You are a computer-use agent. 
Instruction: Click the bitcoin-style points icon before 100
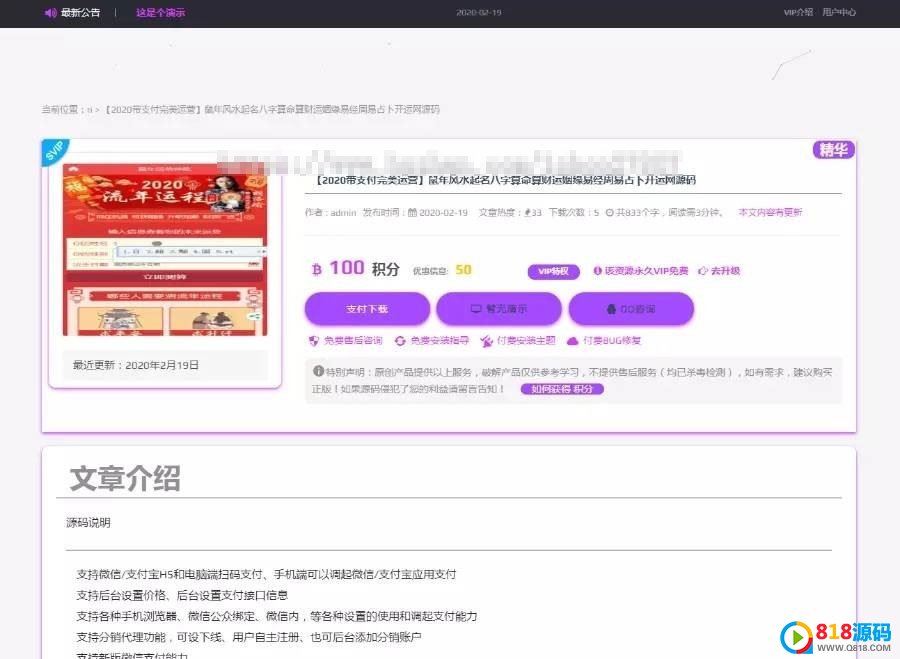pyautogui.click(x=316, y=269)
